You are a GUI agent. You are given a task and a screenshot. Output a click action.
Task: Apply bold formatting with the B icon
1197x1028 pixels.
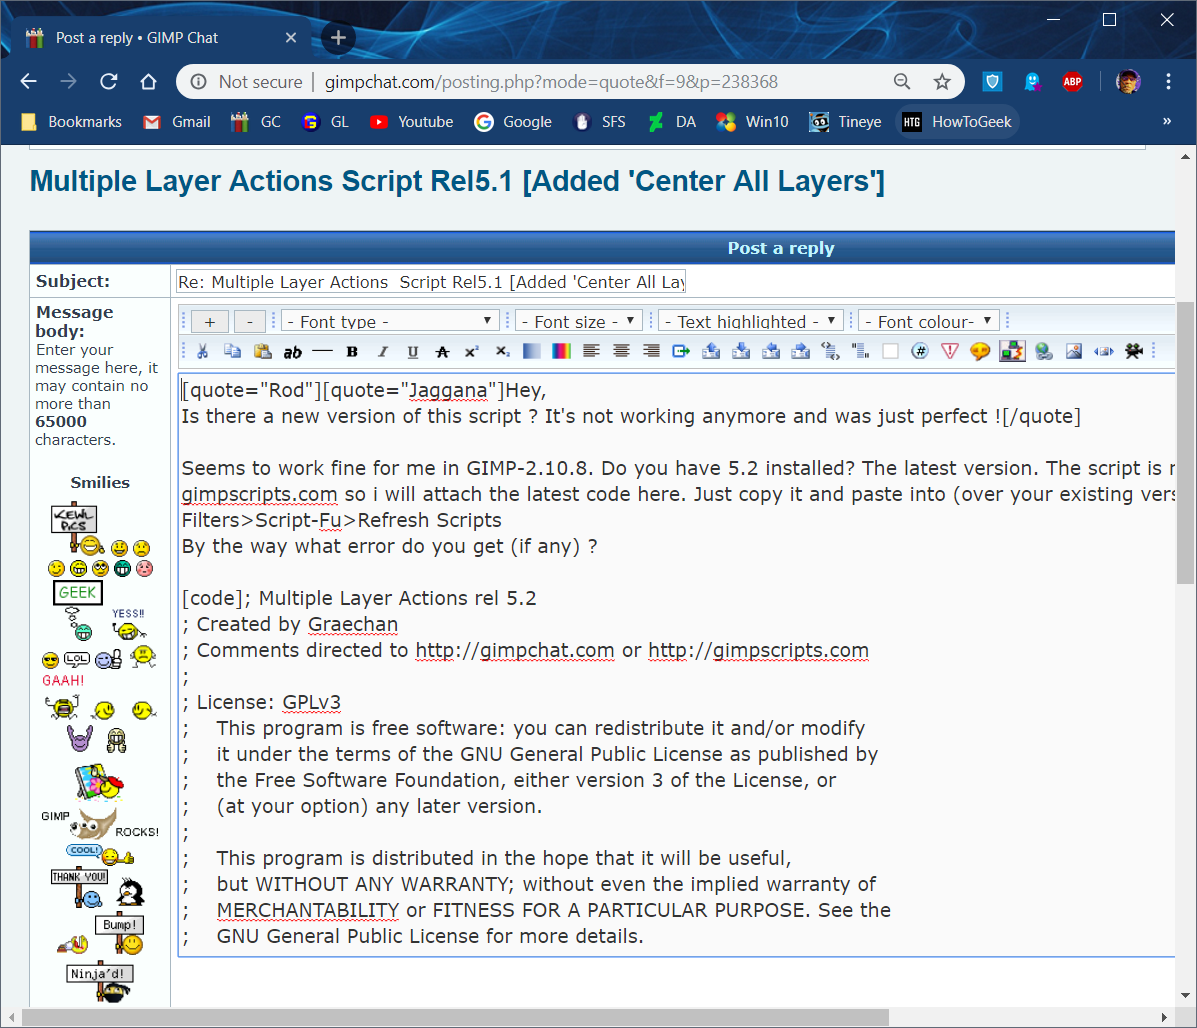click(x=352, y=351)
